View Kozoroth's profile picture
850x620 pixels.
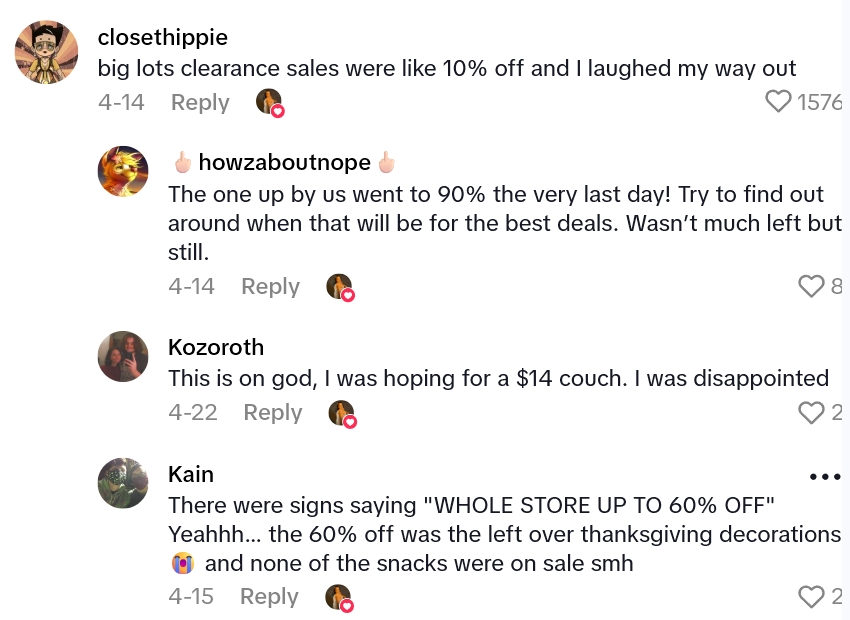click(x=123, y=357)
